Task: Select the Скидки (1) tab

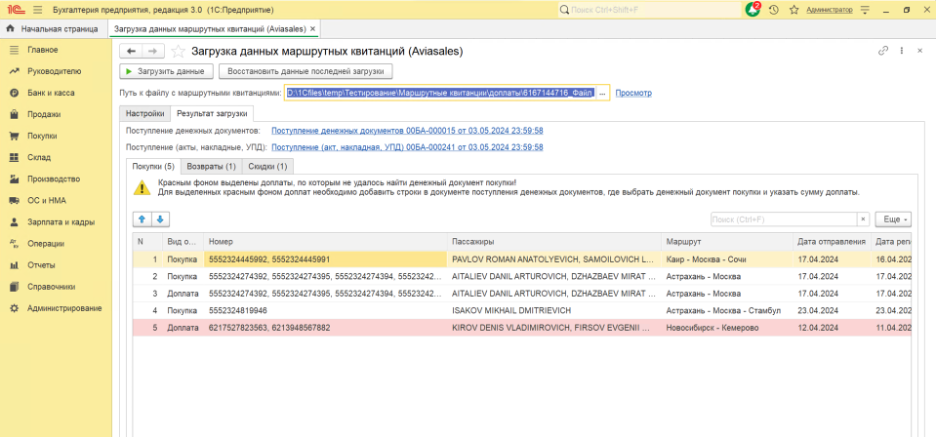Action: 267,166
